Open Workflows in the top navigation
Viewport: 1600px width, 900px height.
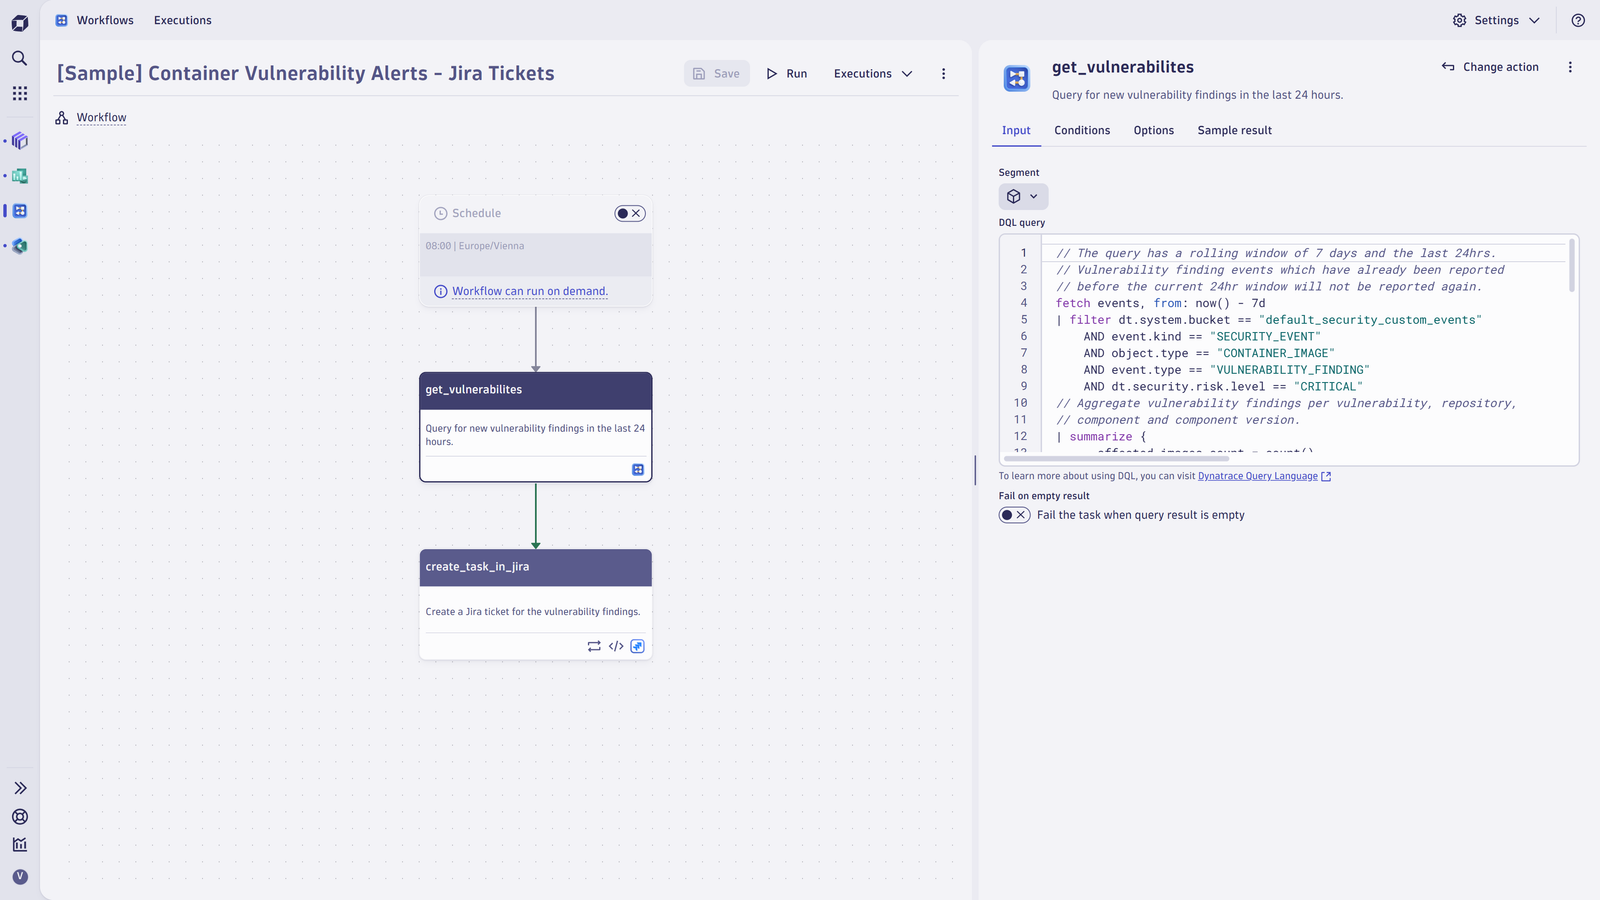pos(105,20)
